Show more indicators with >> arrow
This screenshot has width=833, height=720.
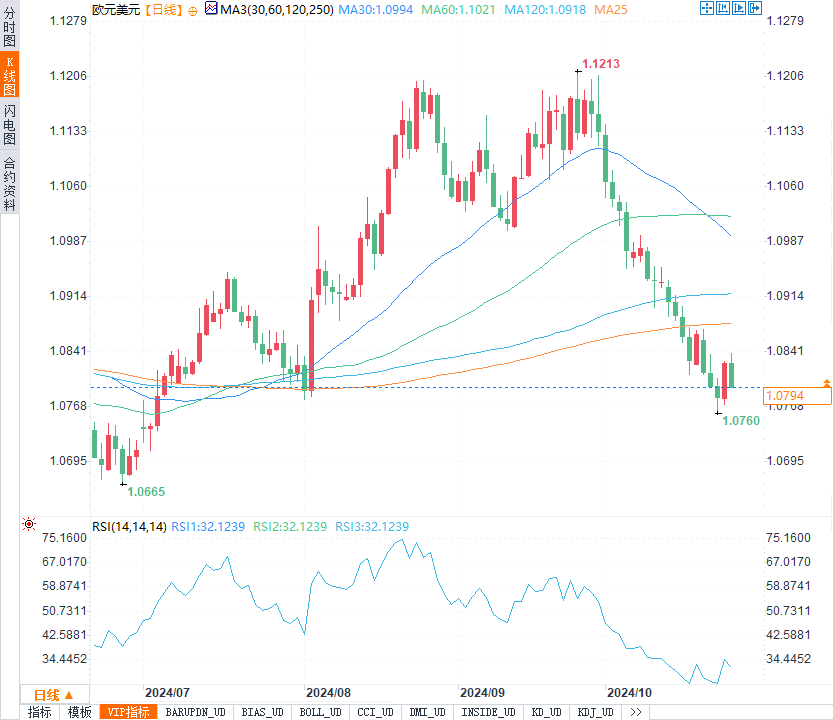(636, 712)
